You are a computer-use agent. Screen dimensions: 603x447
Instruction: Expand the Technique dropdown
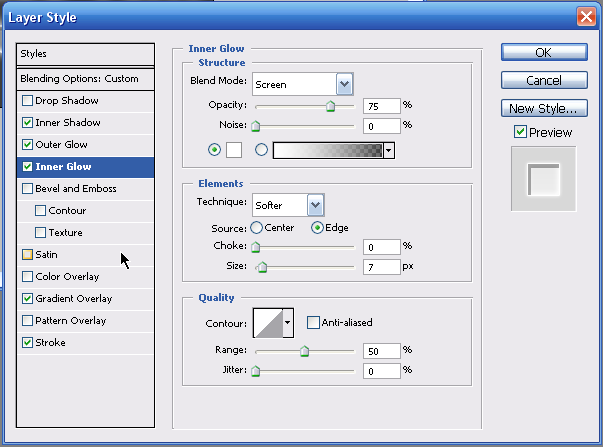[315, 205]
